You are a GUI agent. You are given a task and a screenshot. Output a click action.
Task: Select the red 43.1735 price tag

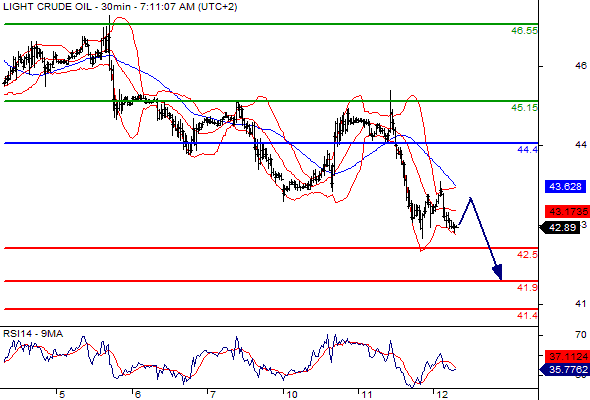(x=567, y=211)
